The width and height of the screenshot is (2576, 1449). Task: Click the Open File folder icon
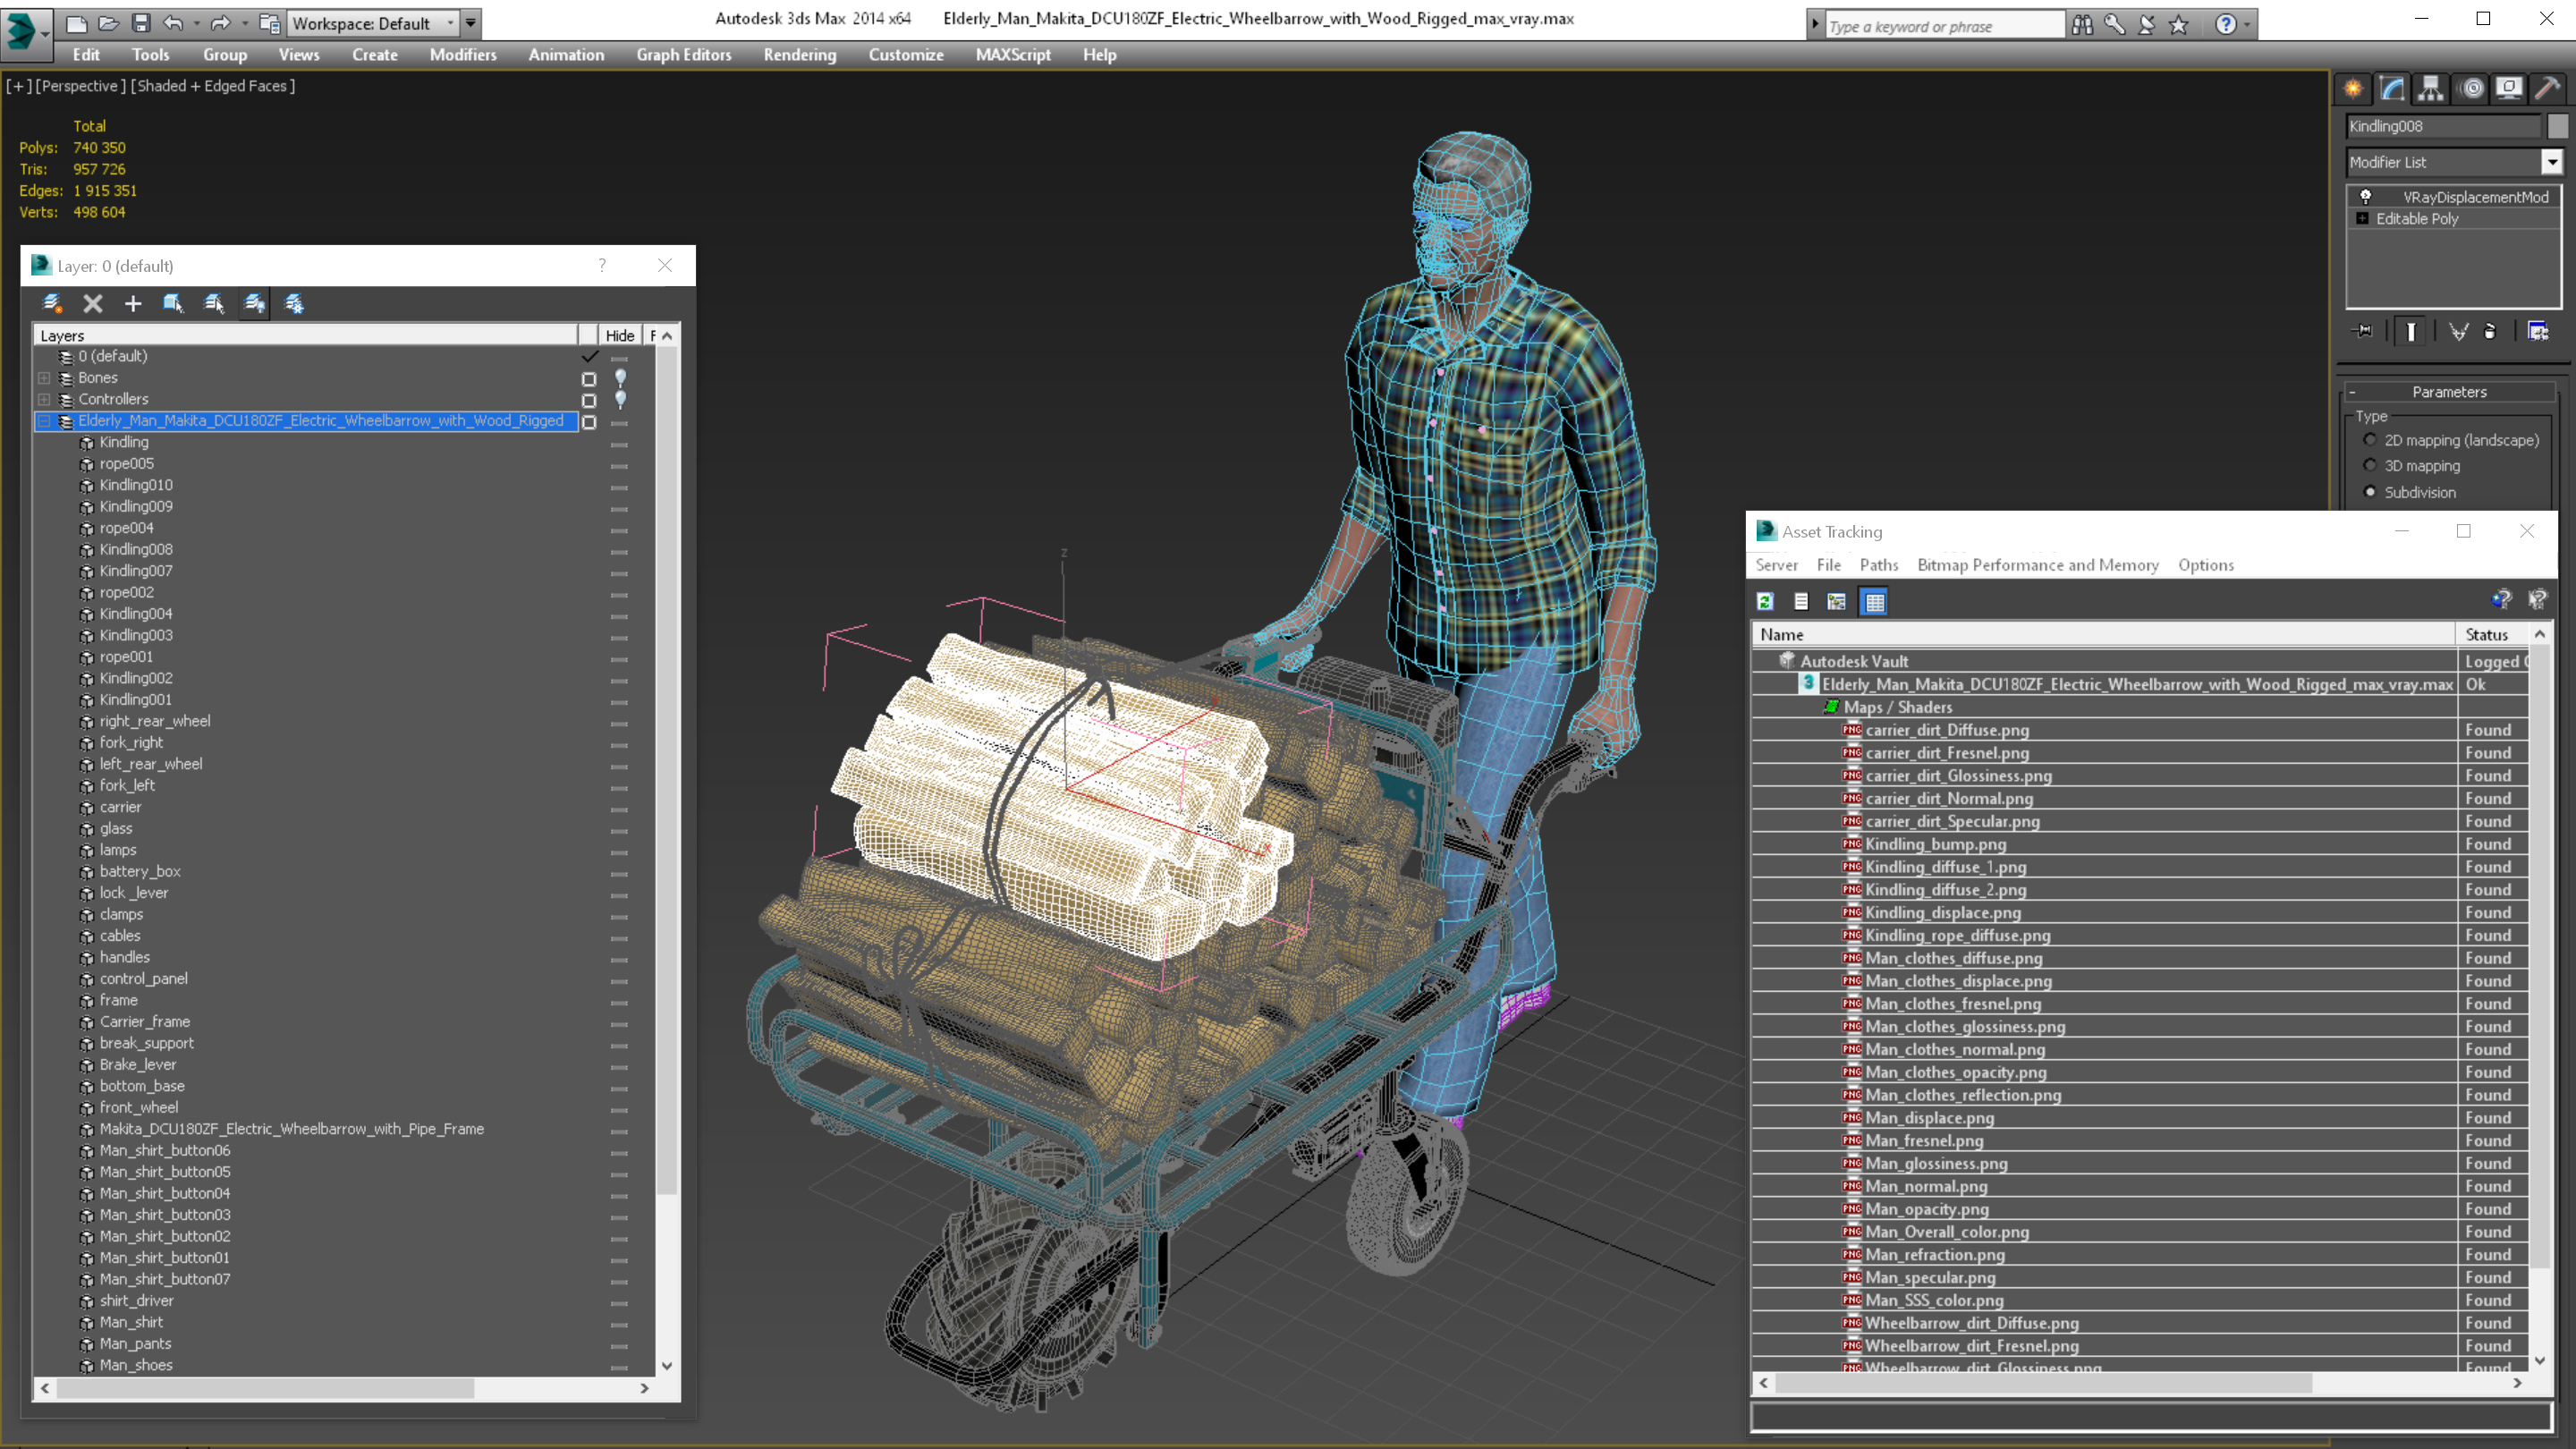click(109, 23)
